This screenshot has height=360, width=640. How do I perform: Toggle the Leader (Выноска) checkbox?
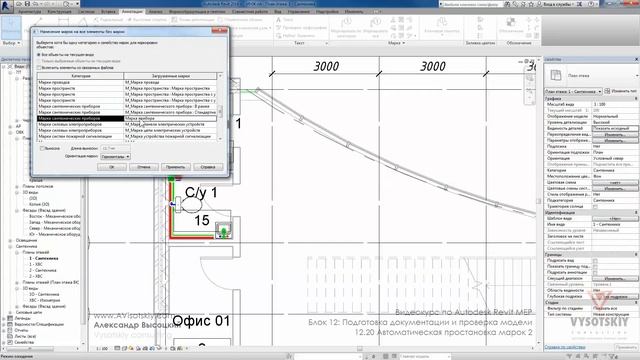click(x=42, y=149)
